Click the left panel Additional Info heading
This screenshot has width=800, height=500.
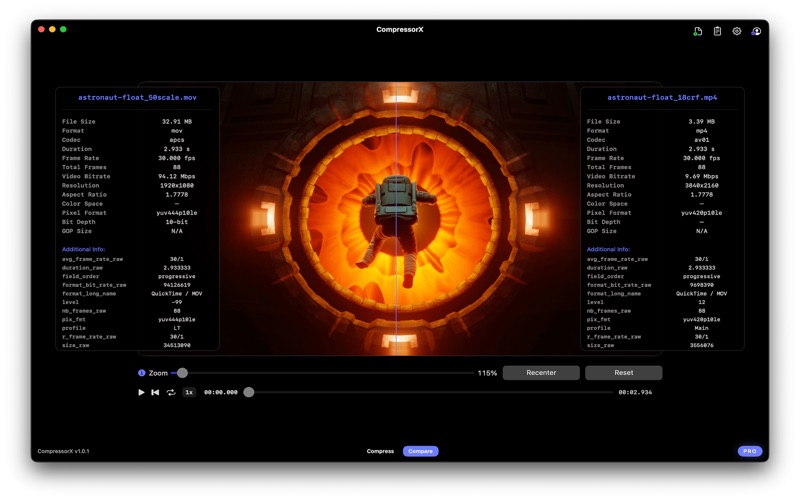tap(83, 249)
